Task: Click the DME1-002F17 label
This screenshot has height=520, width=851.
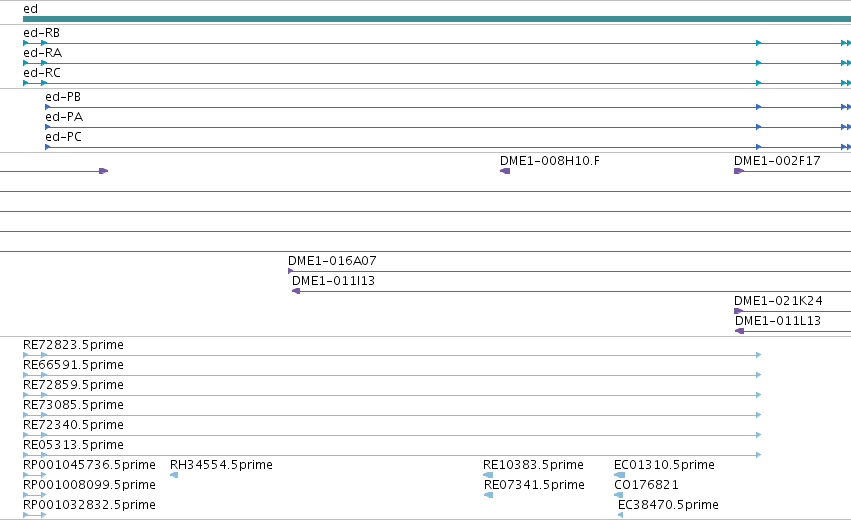Action: point(777,161)
